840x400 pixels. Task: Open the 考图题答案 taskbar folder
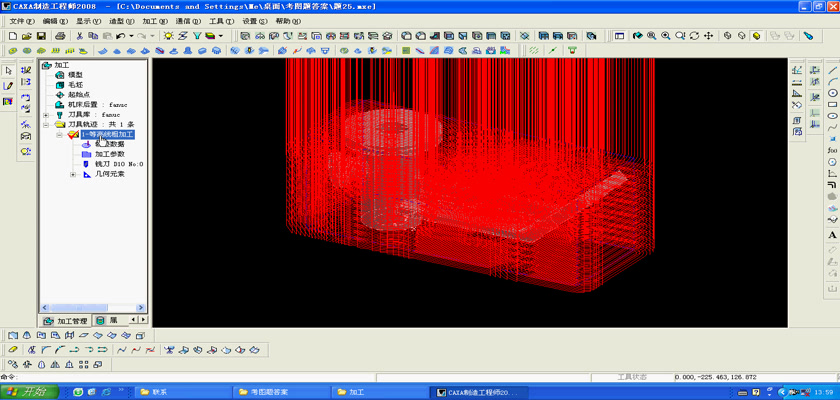pos(281,392)
